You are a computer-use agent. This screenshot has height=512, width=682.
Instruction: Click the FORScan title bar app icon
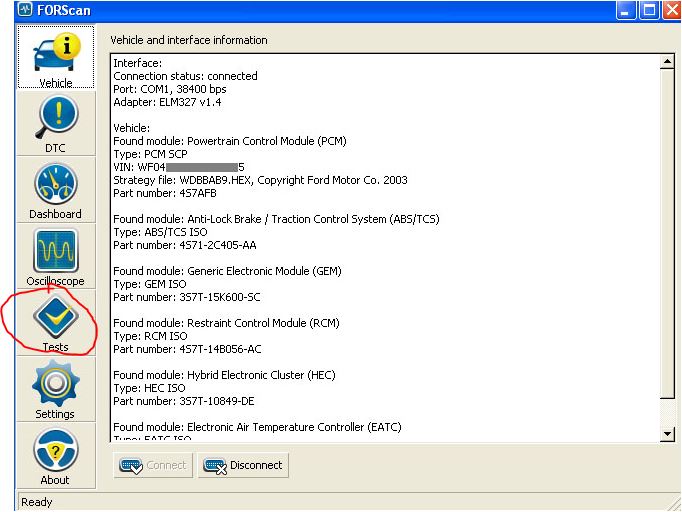pyautogui.click(x=25, y=10)
